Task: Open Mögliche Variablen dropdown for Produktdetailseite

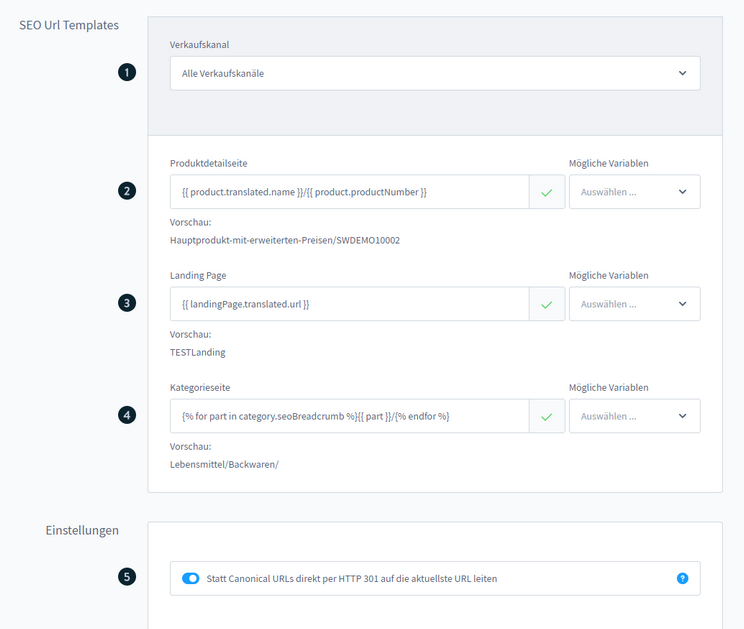Action: tap(634, 192)
